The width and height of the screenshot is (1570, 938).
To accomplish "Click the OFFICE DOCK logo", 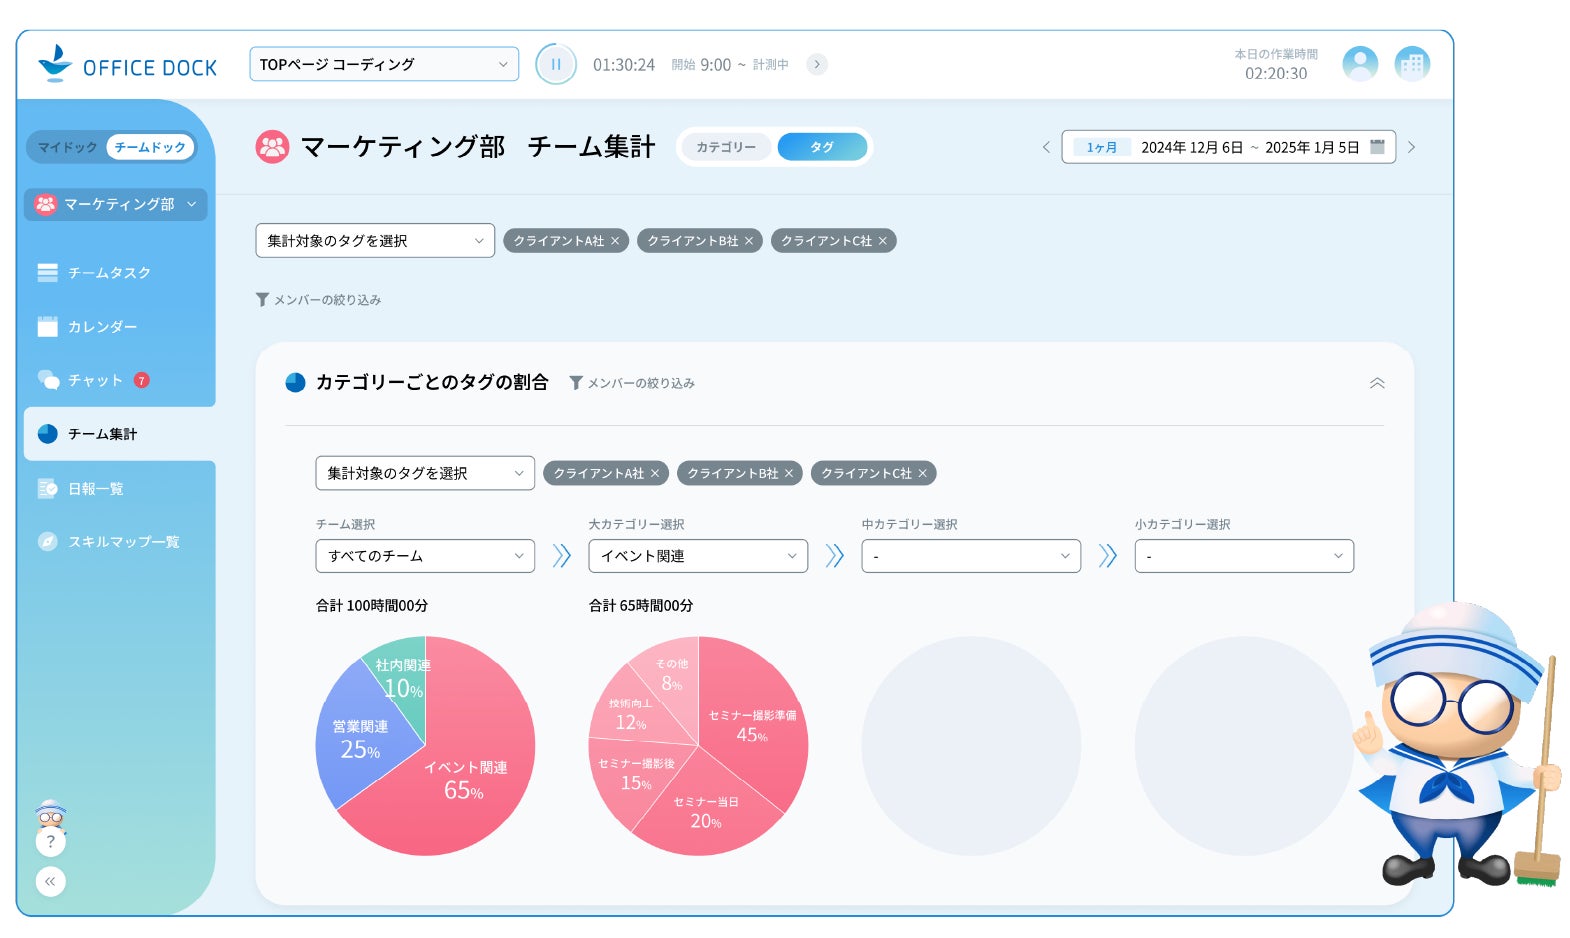I will pos(127,64).
